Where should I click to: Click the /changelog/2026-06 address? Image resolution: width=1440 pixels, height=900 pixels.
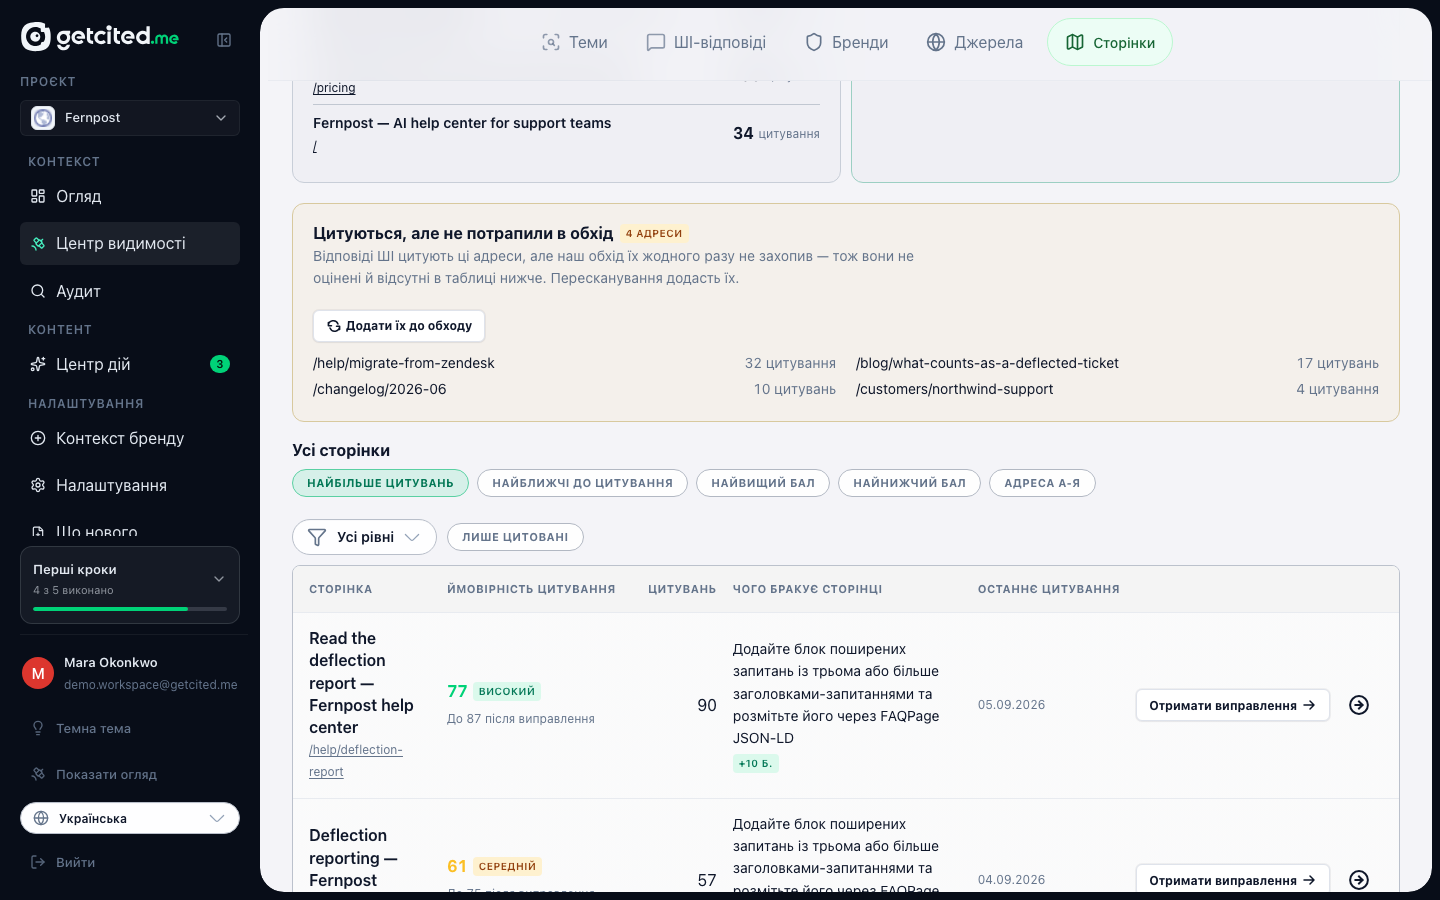click(x=380, y=389)
